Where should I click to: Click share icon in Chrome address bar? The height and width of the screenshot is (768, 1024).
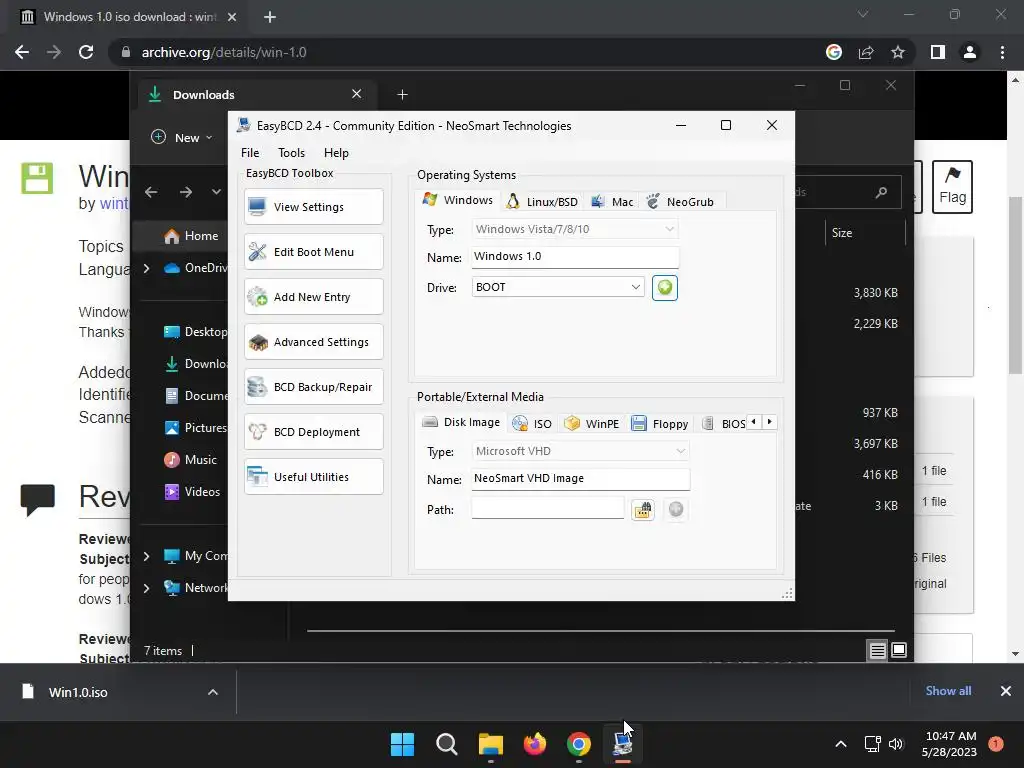click(x=866, y=52)
